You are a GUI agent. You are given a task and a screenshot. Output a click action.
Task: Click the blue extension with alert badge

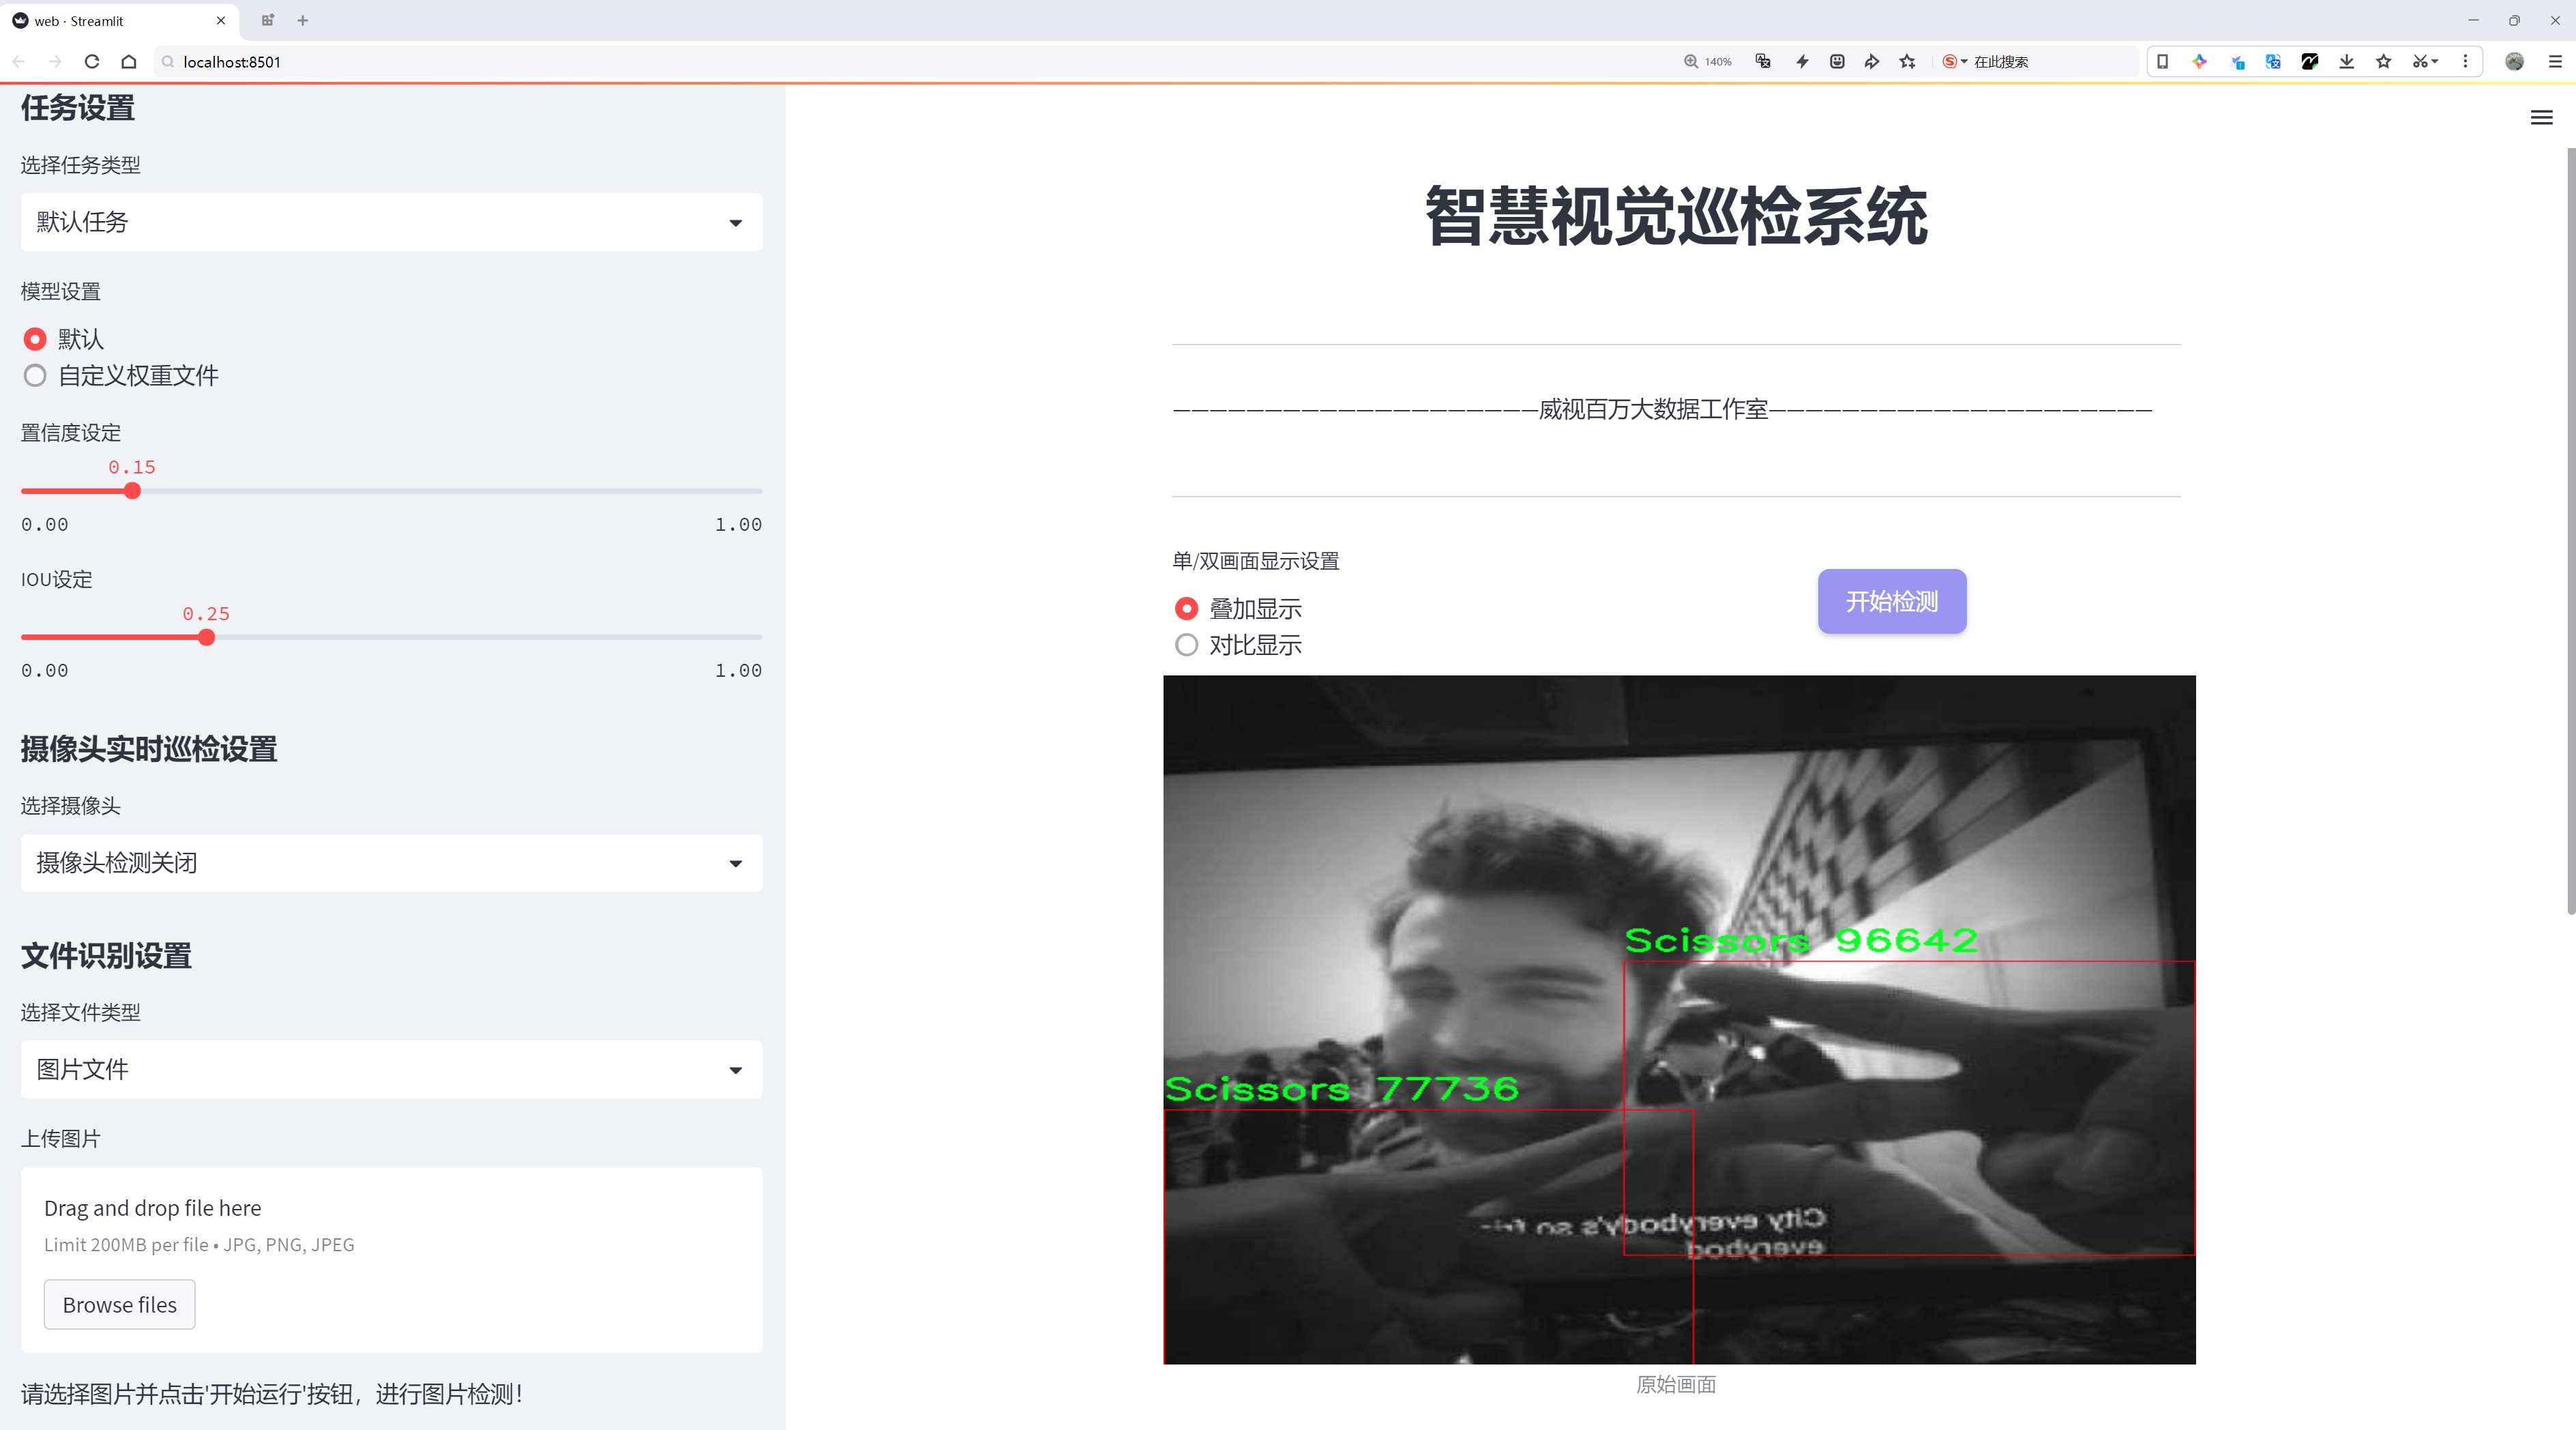click(2237, 62)
